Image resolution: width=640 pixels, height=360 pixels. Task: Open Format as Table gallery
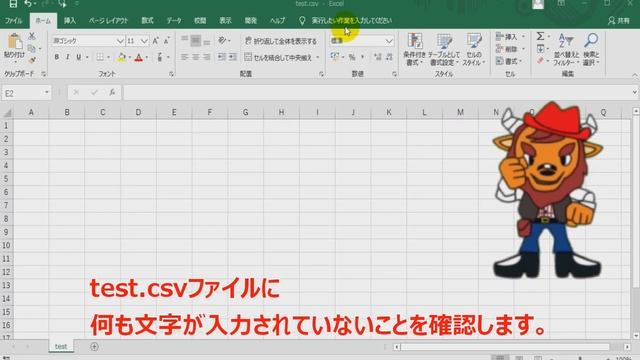[x=444, y=49]
